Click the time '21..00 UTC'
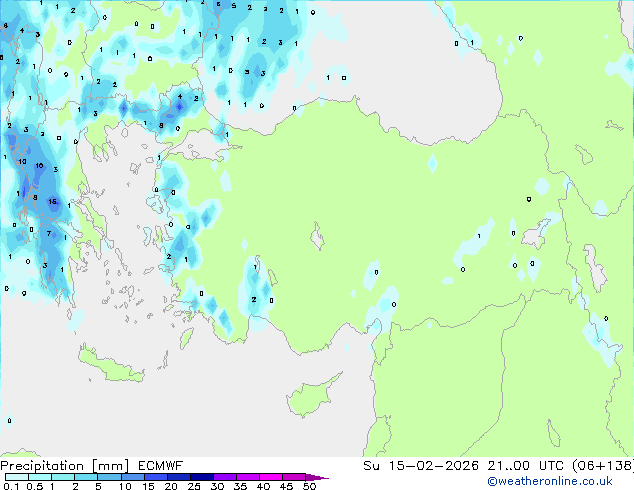 [525, 466]
